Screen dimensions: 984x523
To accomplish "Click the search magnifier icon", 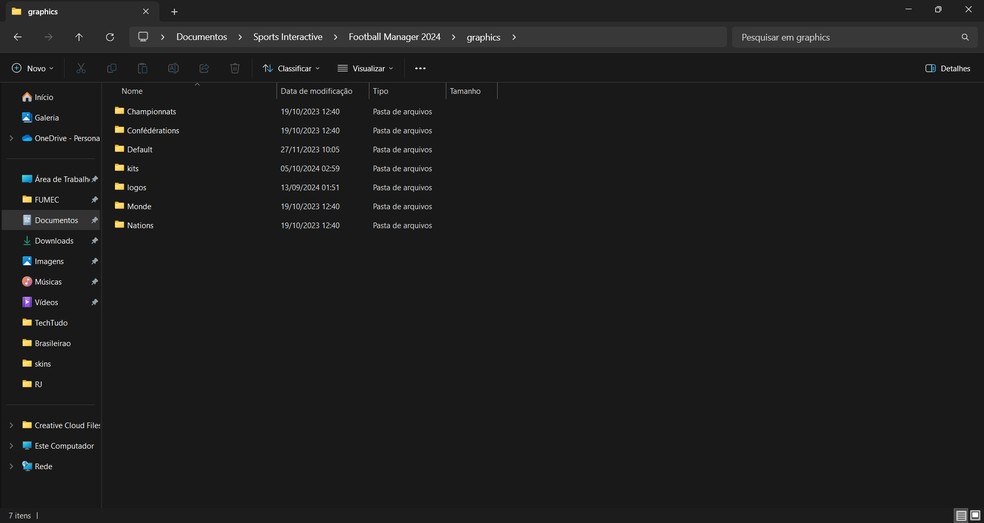I will (964, 37).
